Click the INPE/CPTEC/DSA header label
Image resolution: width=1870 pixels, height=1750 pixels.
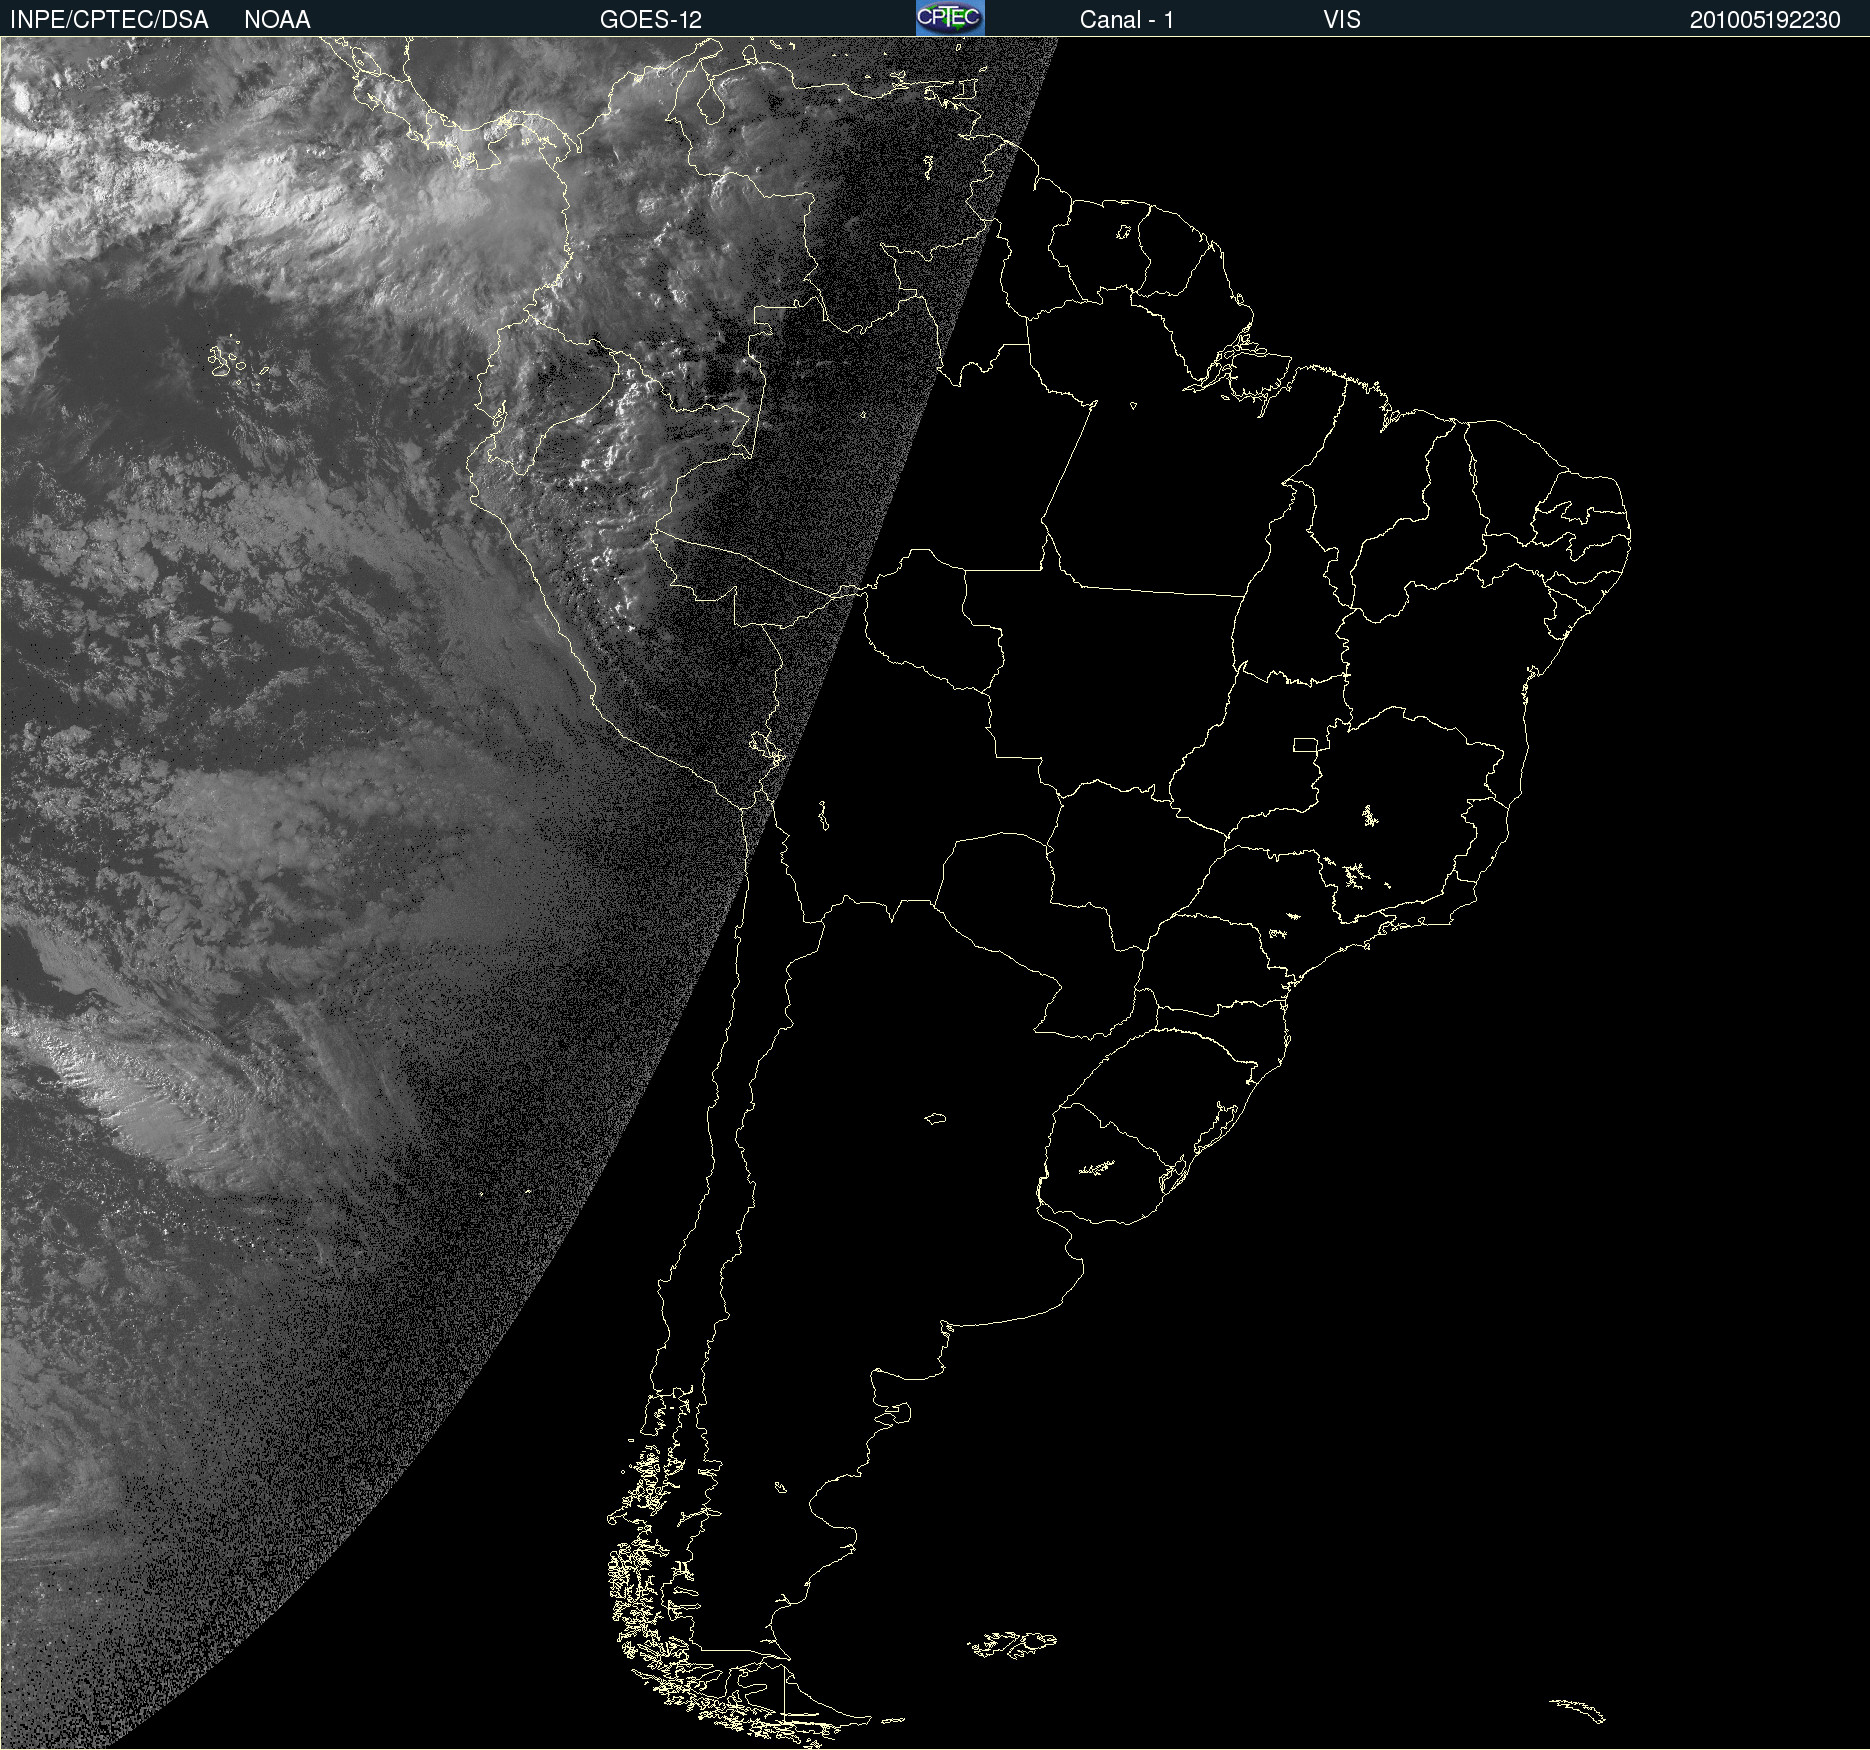[x=109, y=20]
